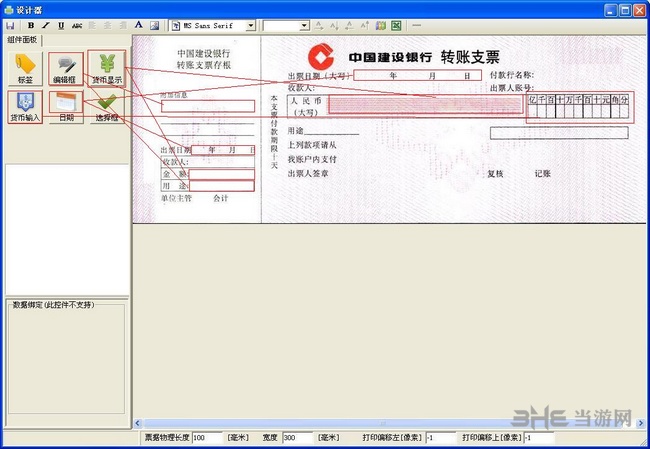
Task: Select the 亿千百十万 amount digits grid
Action: point(580,107)
